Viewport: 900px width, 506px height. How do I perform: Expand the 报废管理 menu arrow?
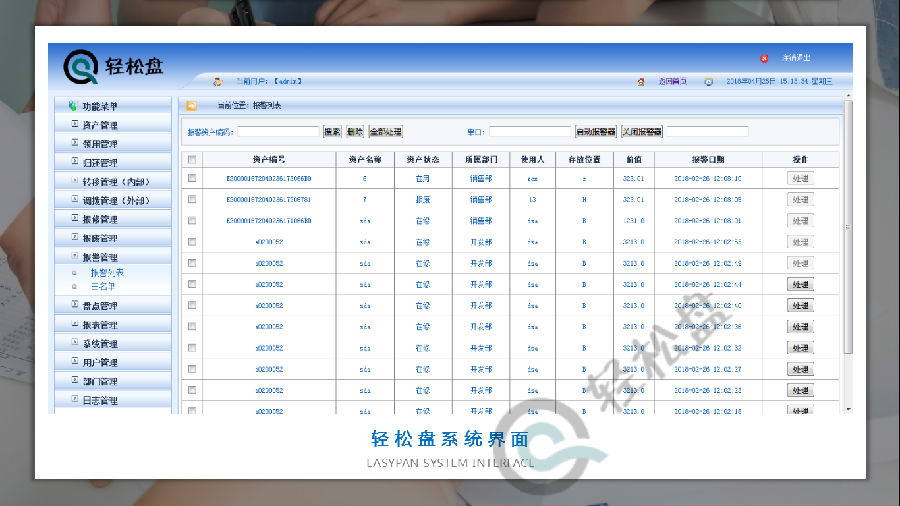75,238
